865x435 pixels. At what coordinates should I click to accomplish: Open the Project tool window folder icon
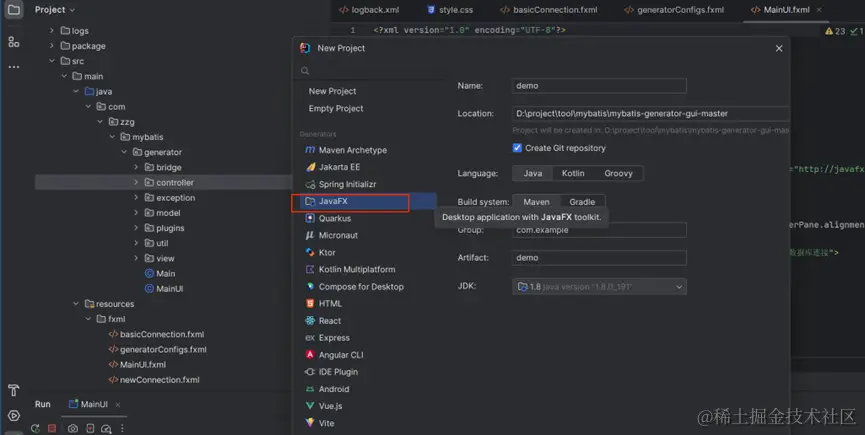pos(14,9)
